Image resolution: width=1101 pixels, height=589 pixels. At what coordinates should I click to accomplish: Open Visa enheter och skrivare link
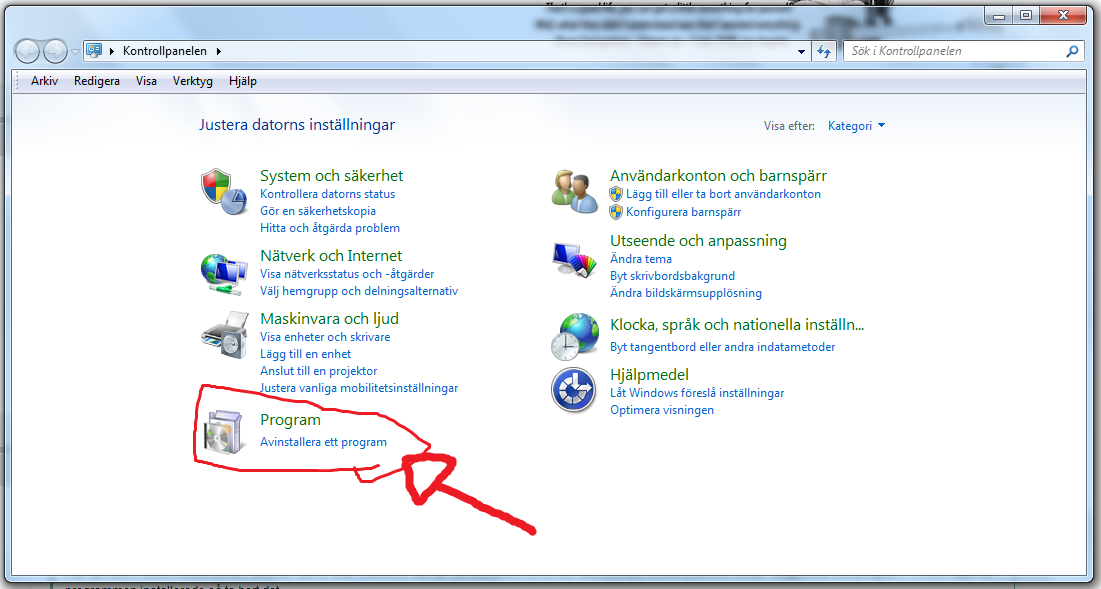pyautogui.click(x=325, y=338)
